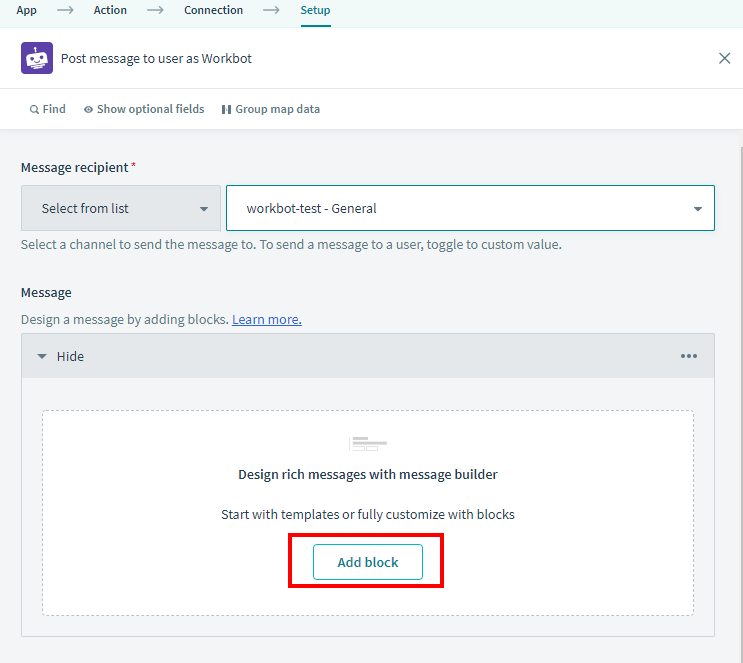Click the Find search icon
The width and height of the screenshot is (743, 663).
point(34,109)
